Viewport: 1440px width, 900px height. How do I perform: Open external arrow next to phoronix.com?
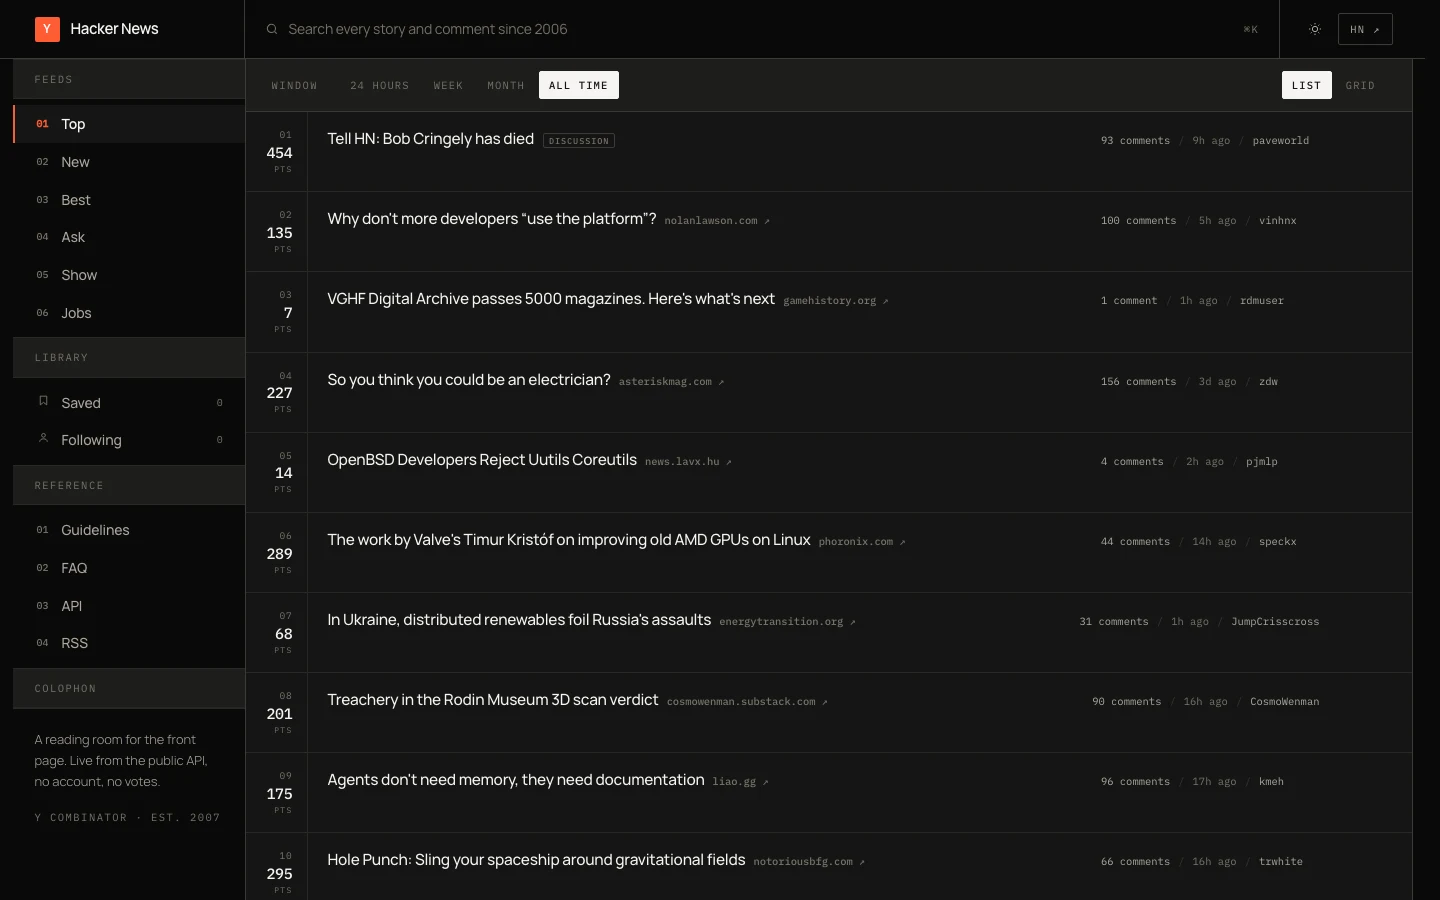(x=902, y=542)
